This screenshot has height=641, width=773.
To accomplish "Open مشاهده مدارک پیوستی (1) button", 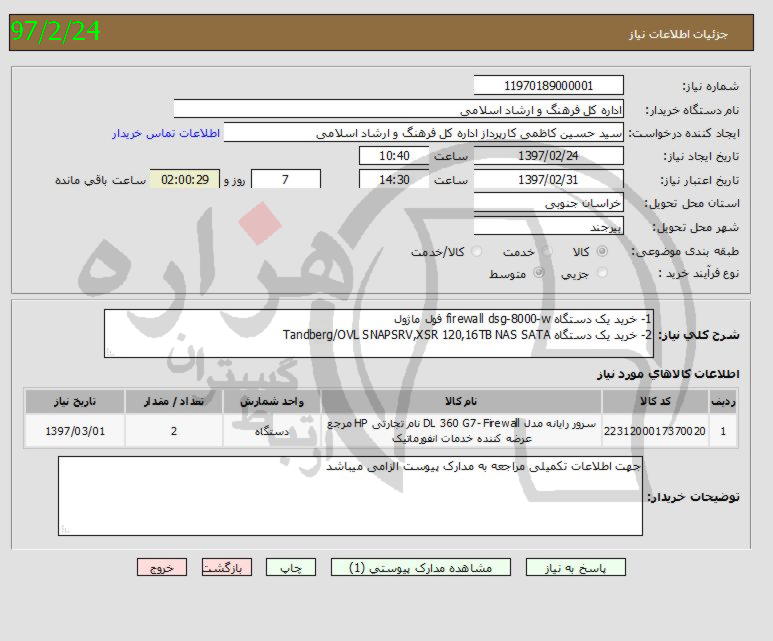I will pyautogui.click(x=421, y=568).
